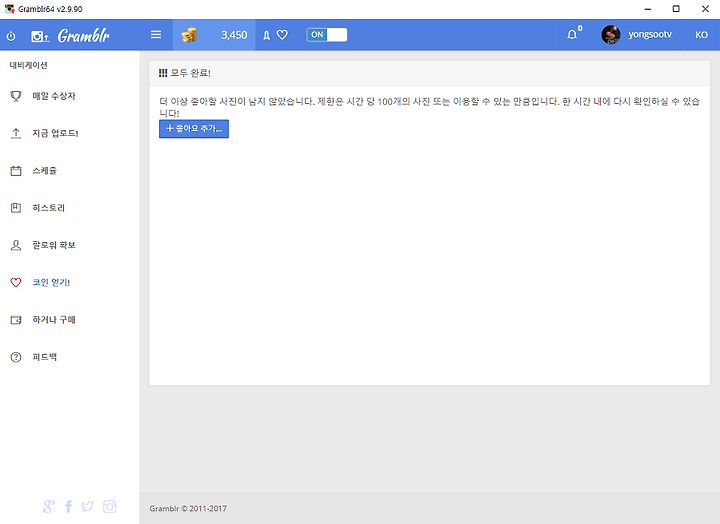720x524 pixels.
Task: Open 지금 업로드! in the navigation
Action: tap(55, 133)
